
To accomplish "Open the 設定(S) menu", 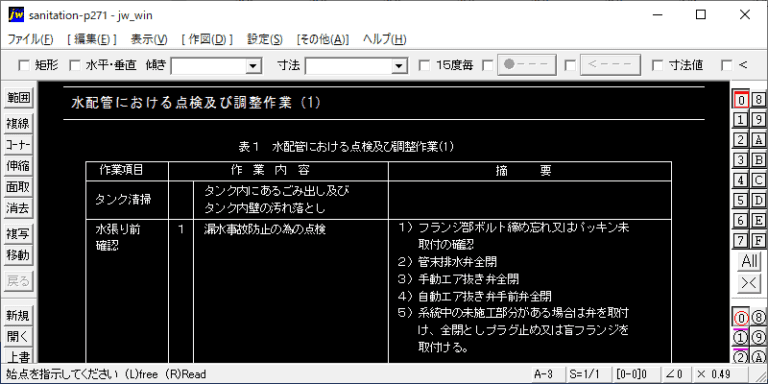I will [264, 40].
